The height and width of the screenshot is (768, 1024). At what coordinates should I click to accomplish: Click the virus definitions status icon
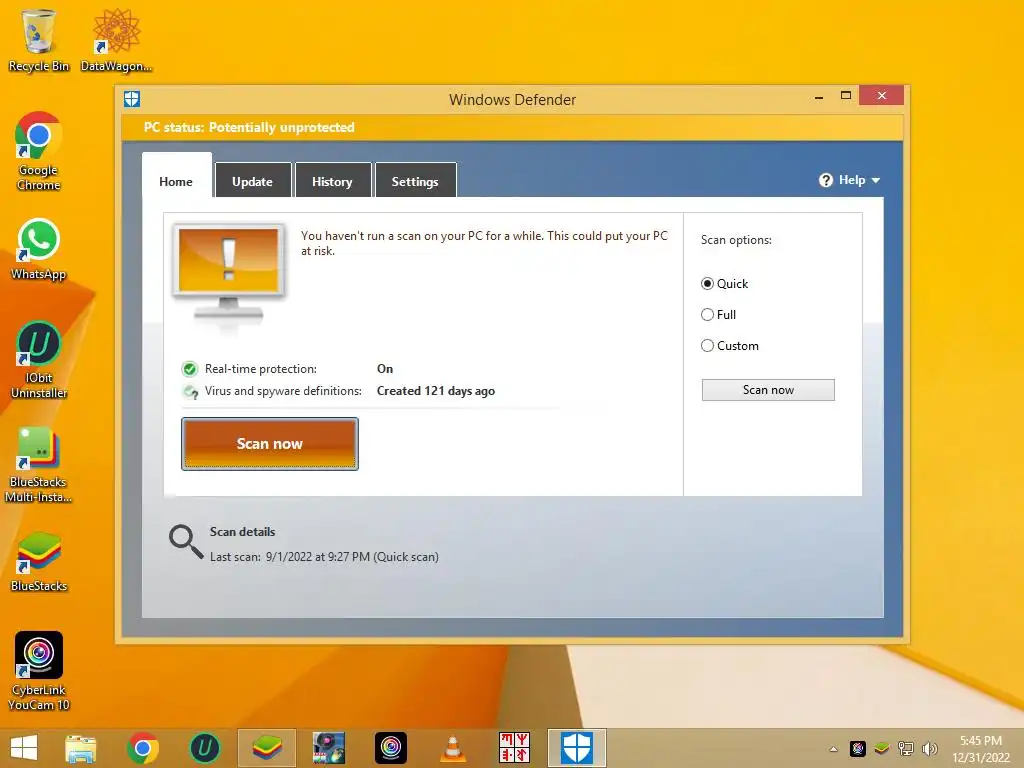(191, 392)
